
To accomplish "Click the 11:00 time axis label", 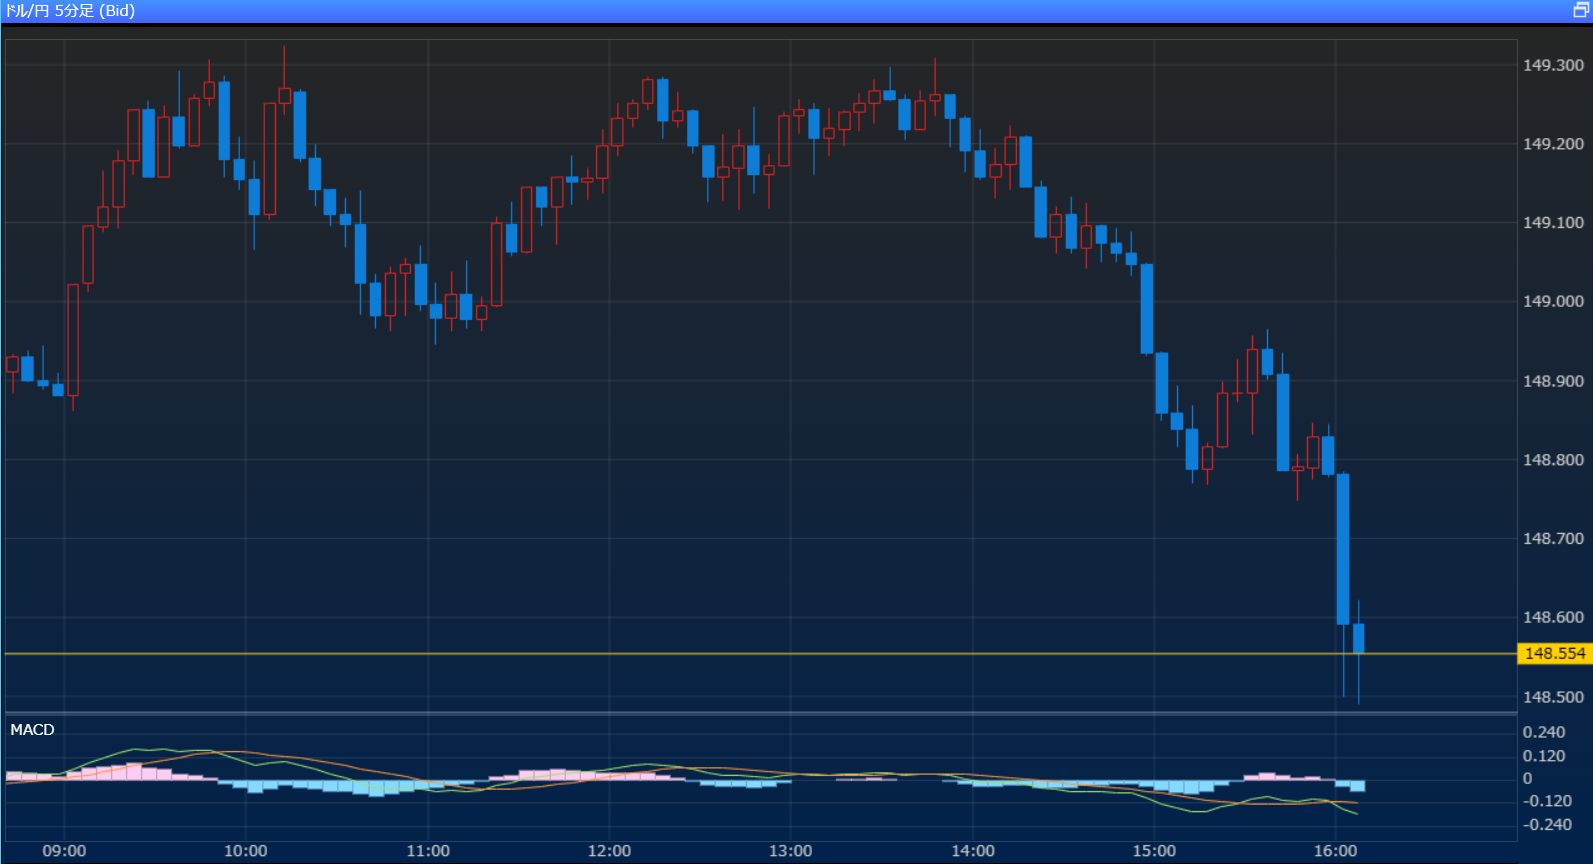I will (x=428, y=851).
